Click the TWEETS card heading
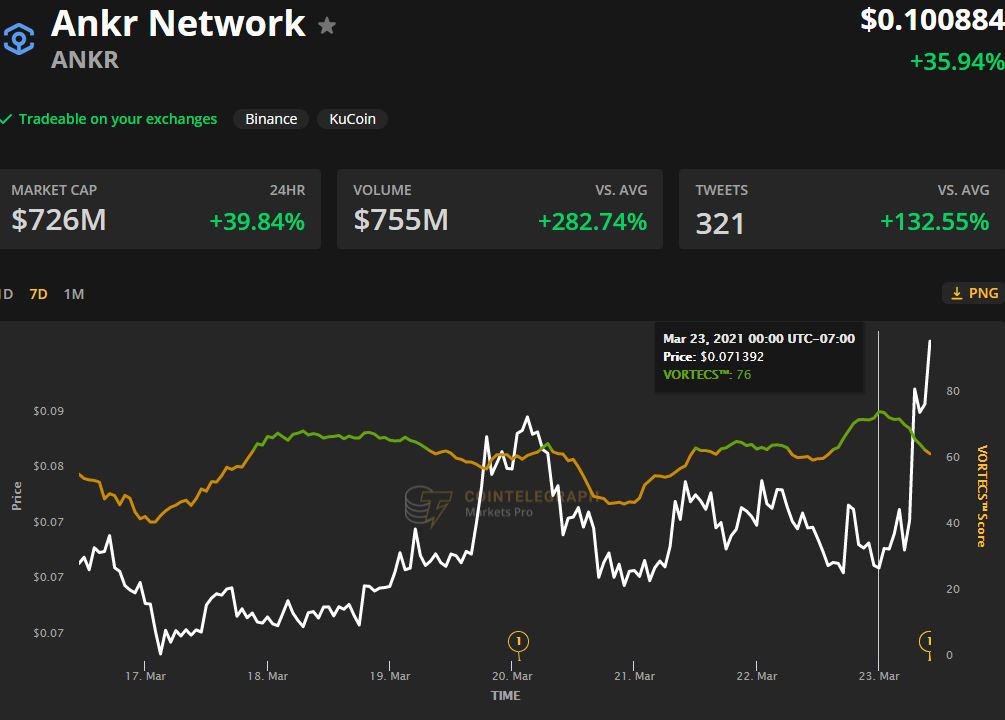1005x720 pixels. (x=722, y=190)
